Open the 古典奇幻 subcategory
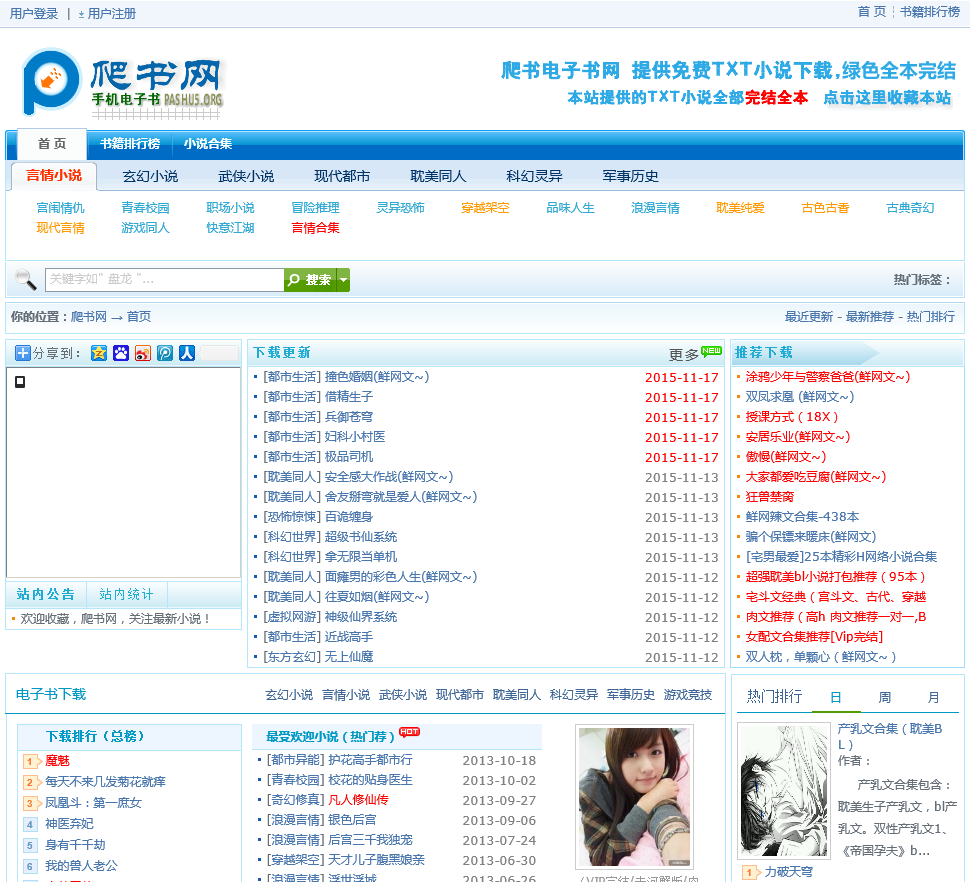This screenshot has width=970, height=882. tap(910, 208)
